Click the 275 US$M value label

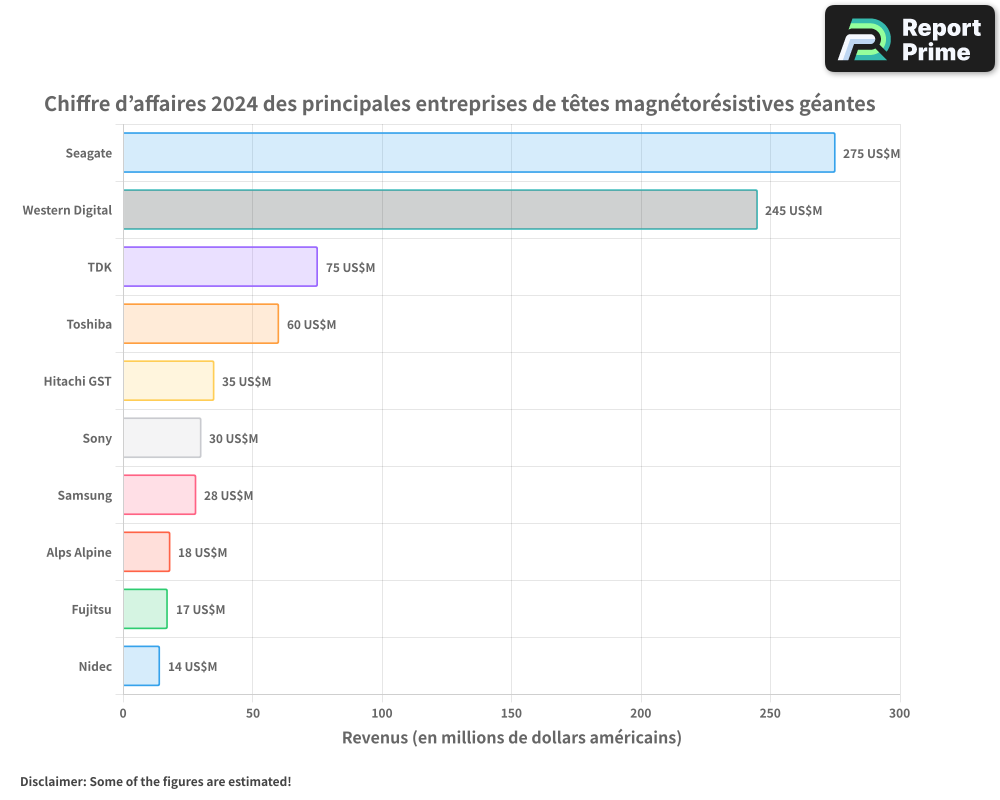(871, 154)
